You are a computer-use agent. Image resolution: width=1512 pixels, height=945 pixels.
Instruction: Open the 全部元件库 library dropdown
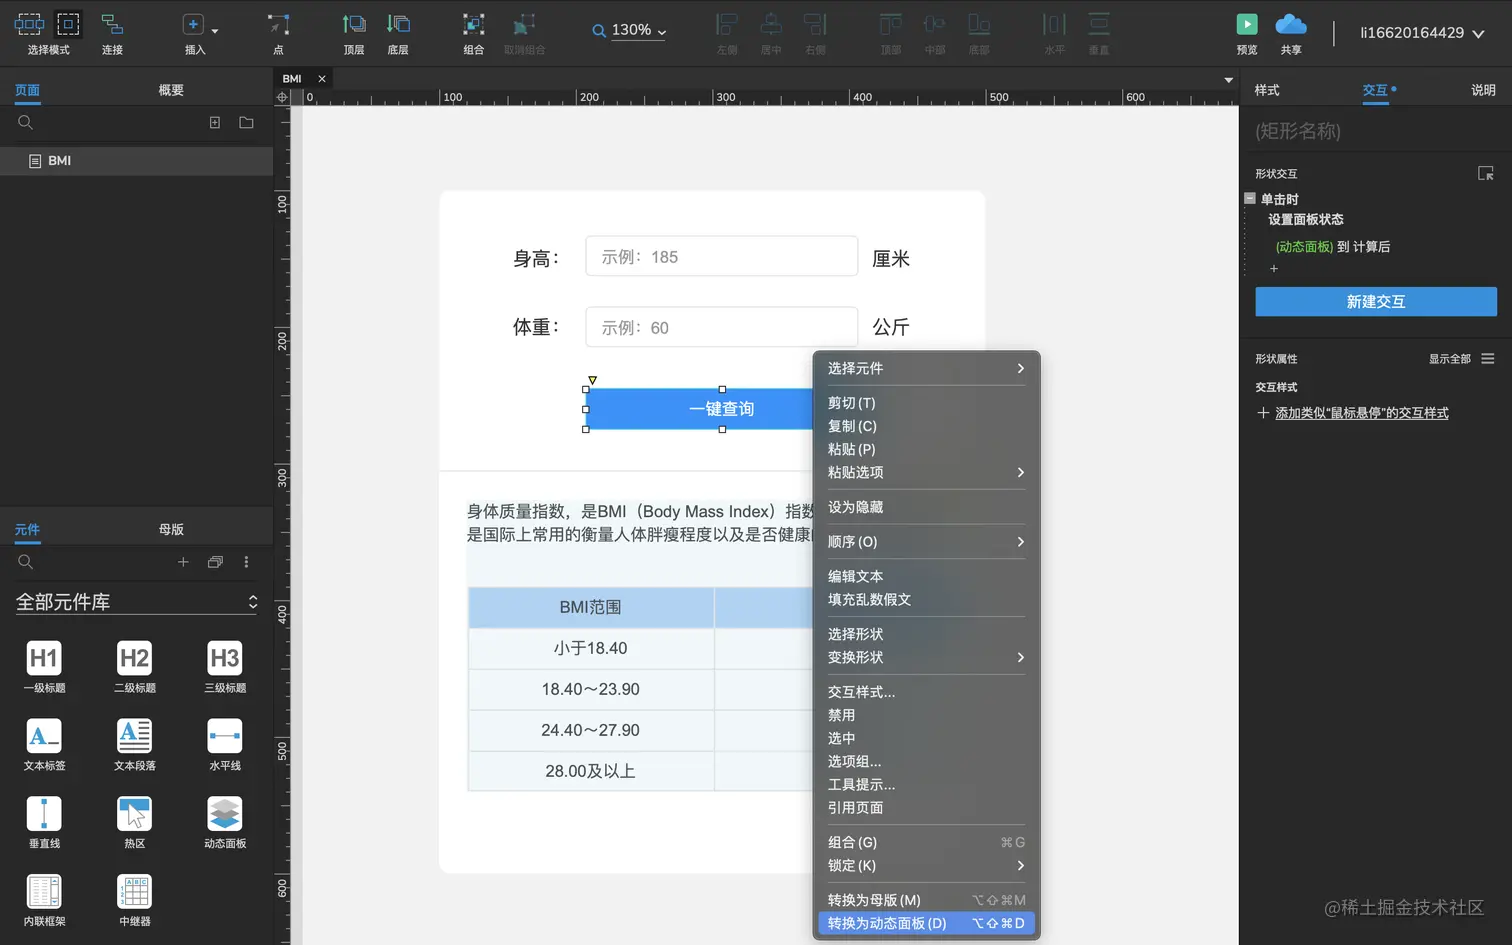tap(136, 601)
